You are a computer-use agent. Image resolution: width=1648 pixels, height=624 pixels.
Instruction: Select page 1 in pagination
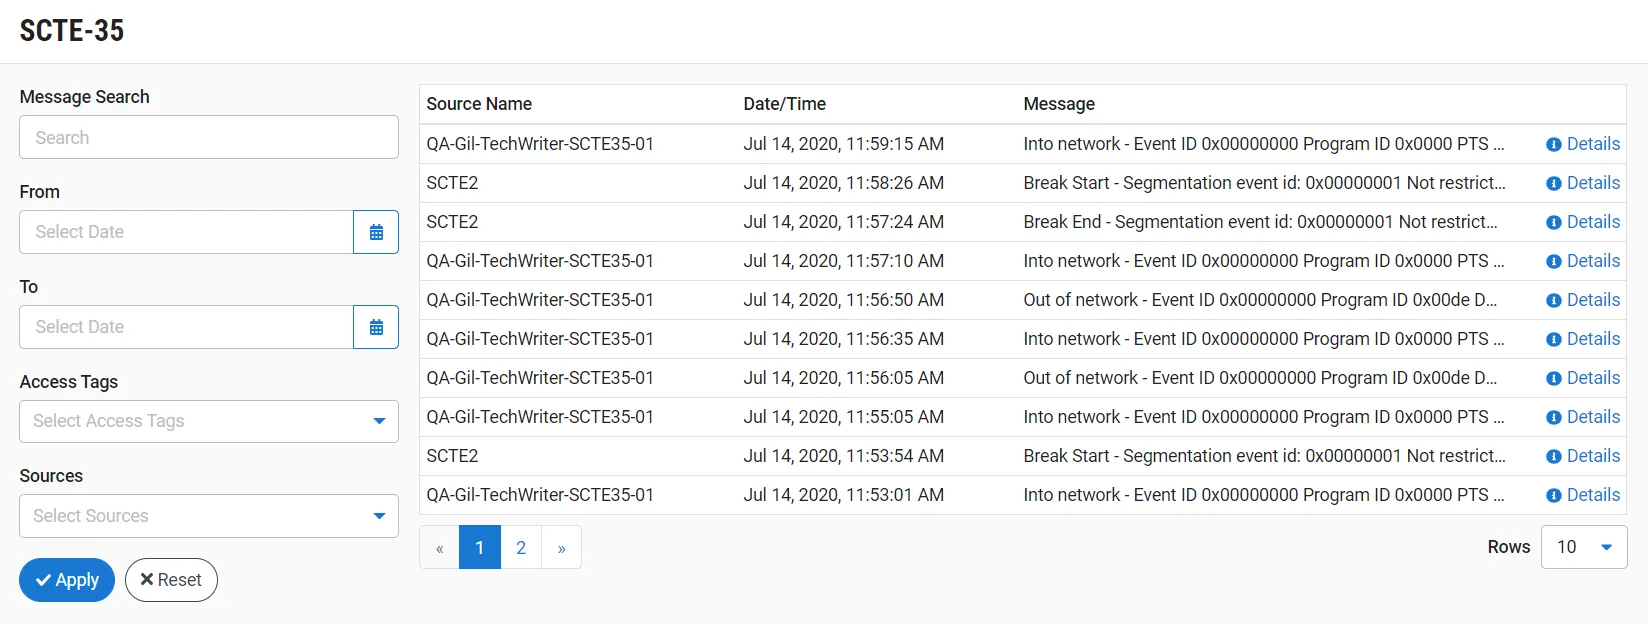[480, 547]
